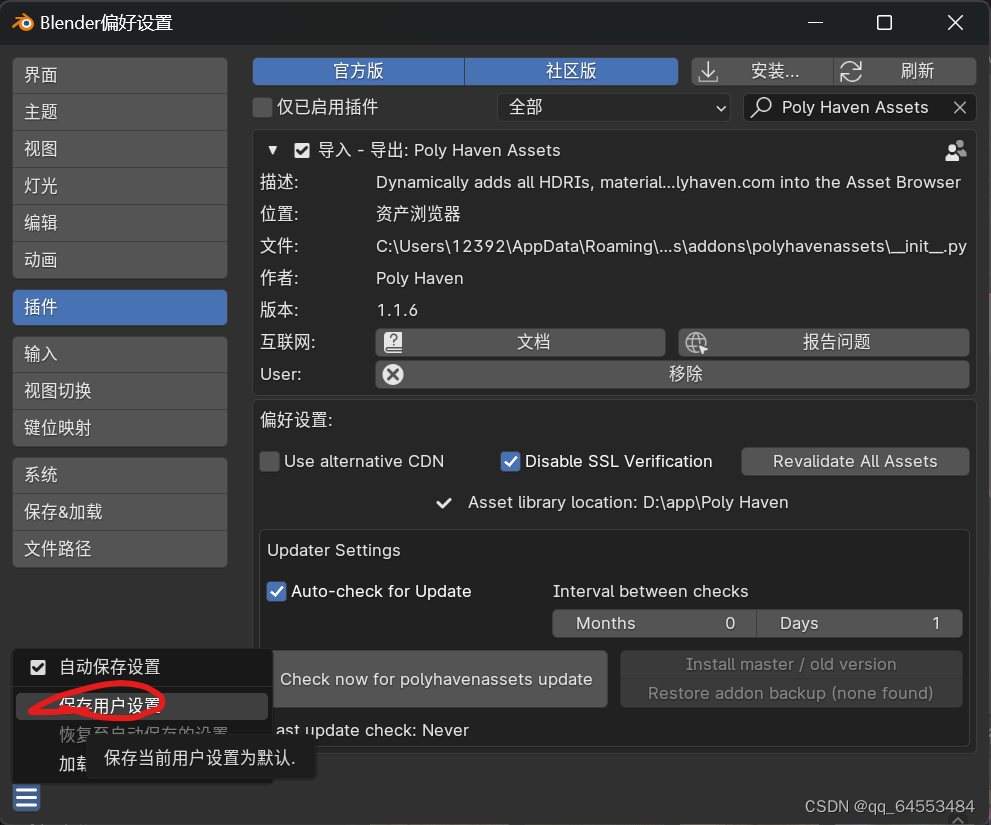Viewport: 991px width, 825px height.
Task: Click the install download arrow icon
Action: 708,71
